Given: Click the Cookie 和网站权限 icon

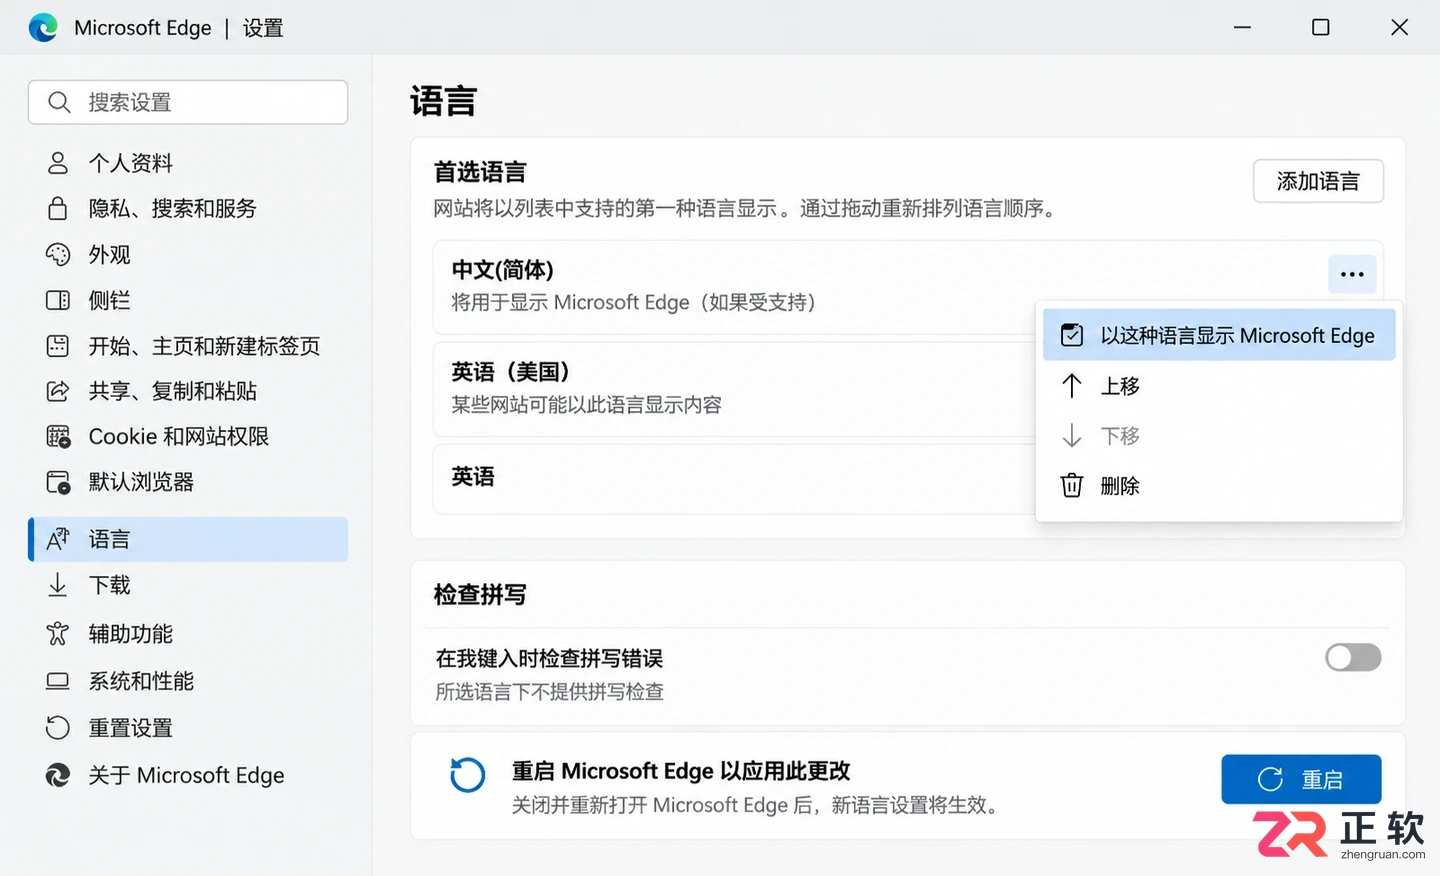Looking at the screenshot, I should (x=58, y=437).
